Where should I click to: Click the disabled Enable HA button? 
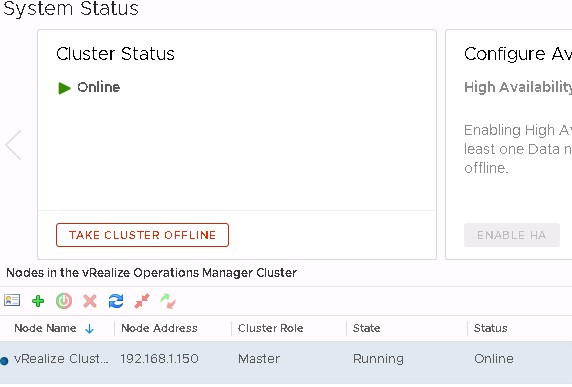point(512,235)
